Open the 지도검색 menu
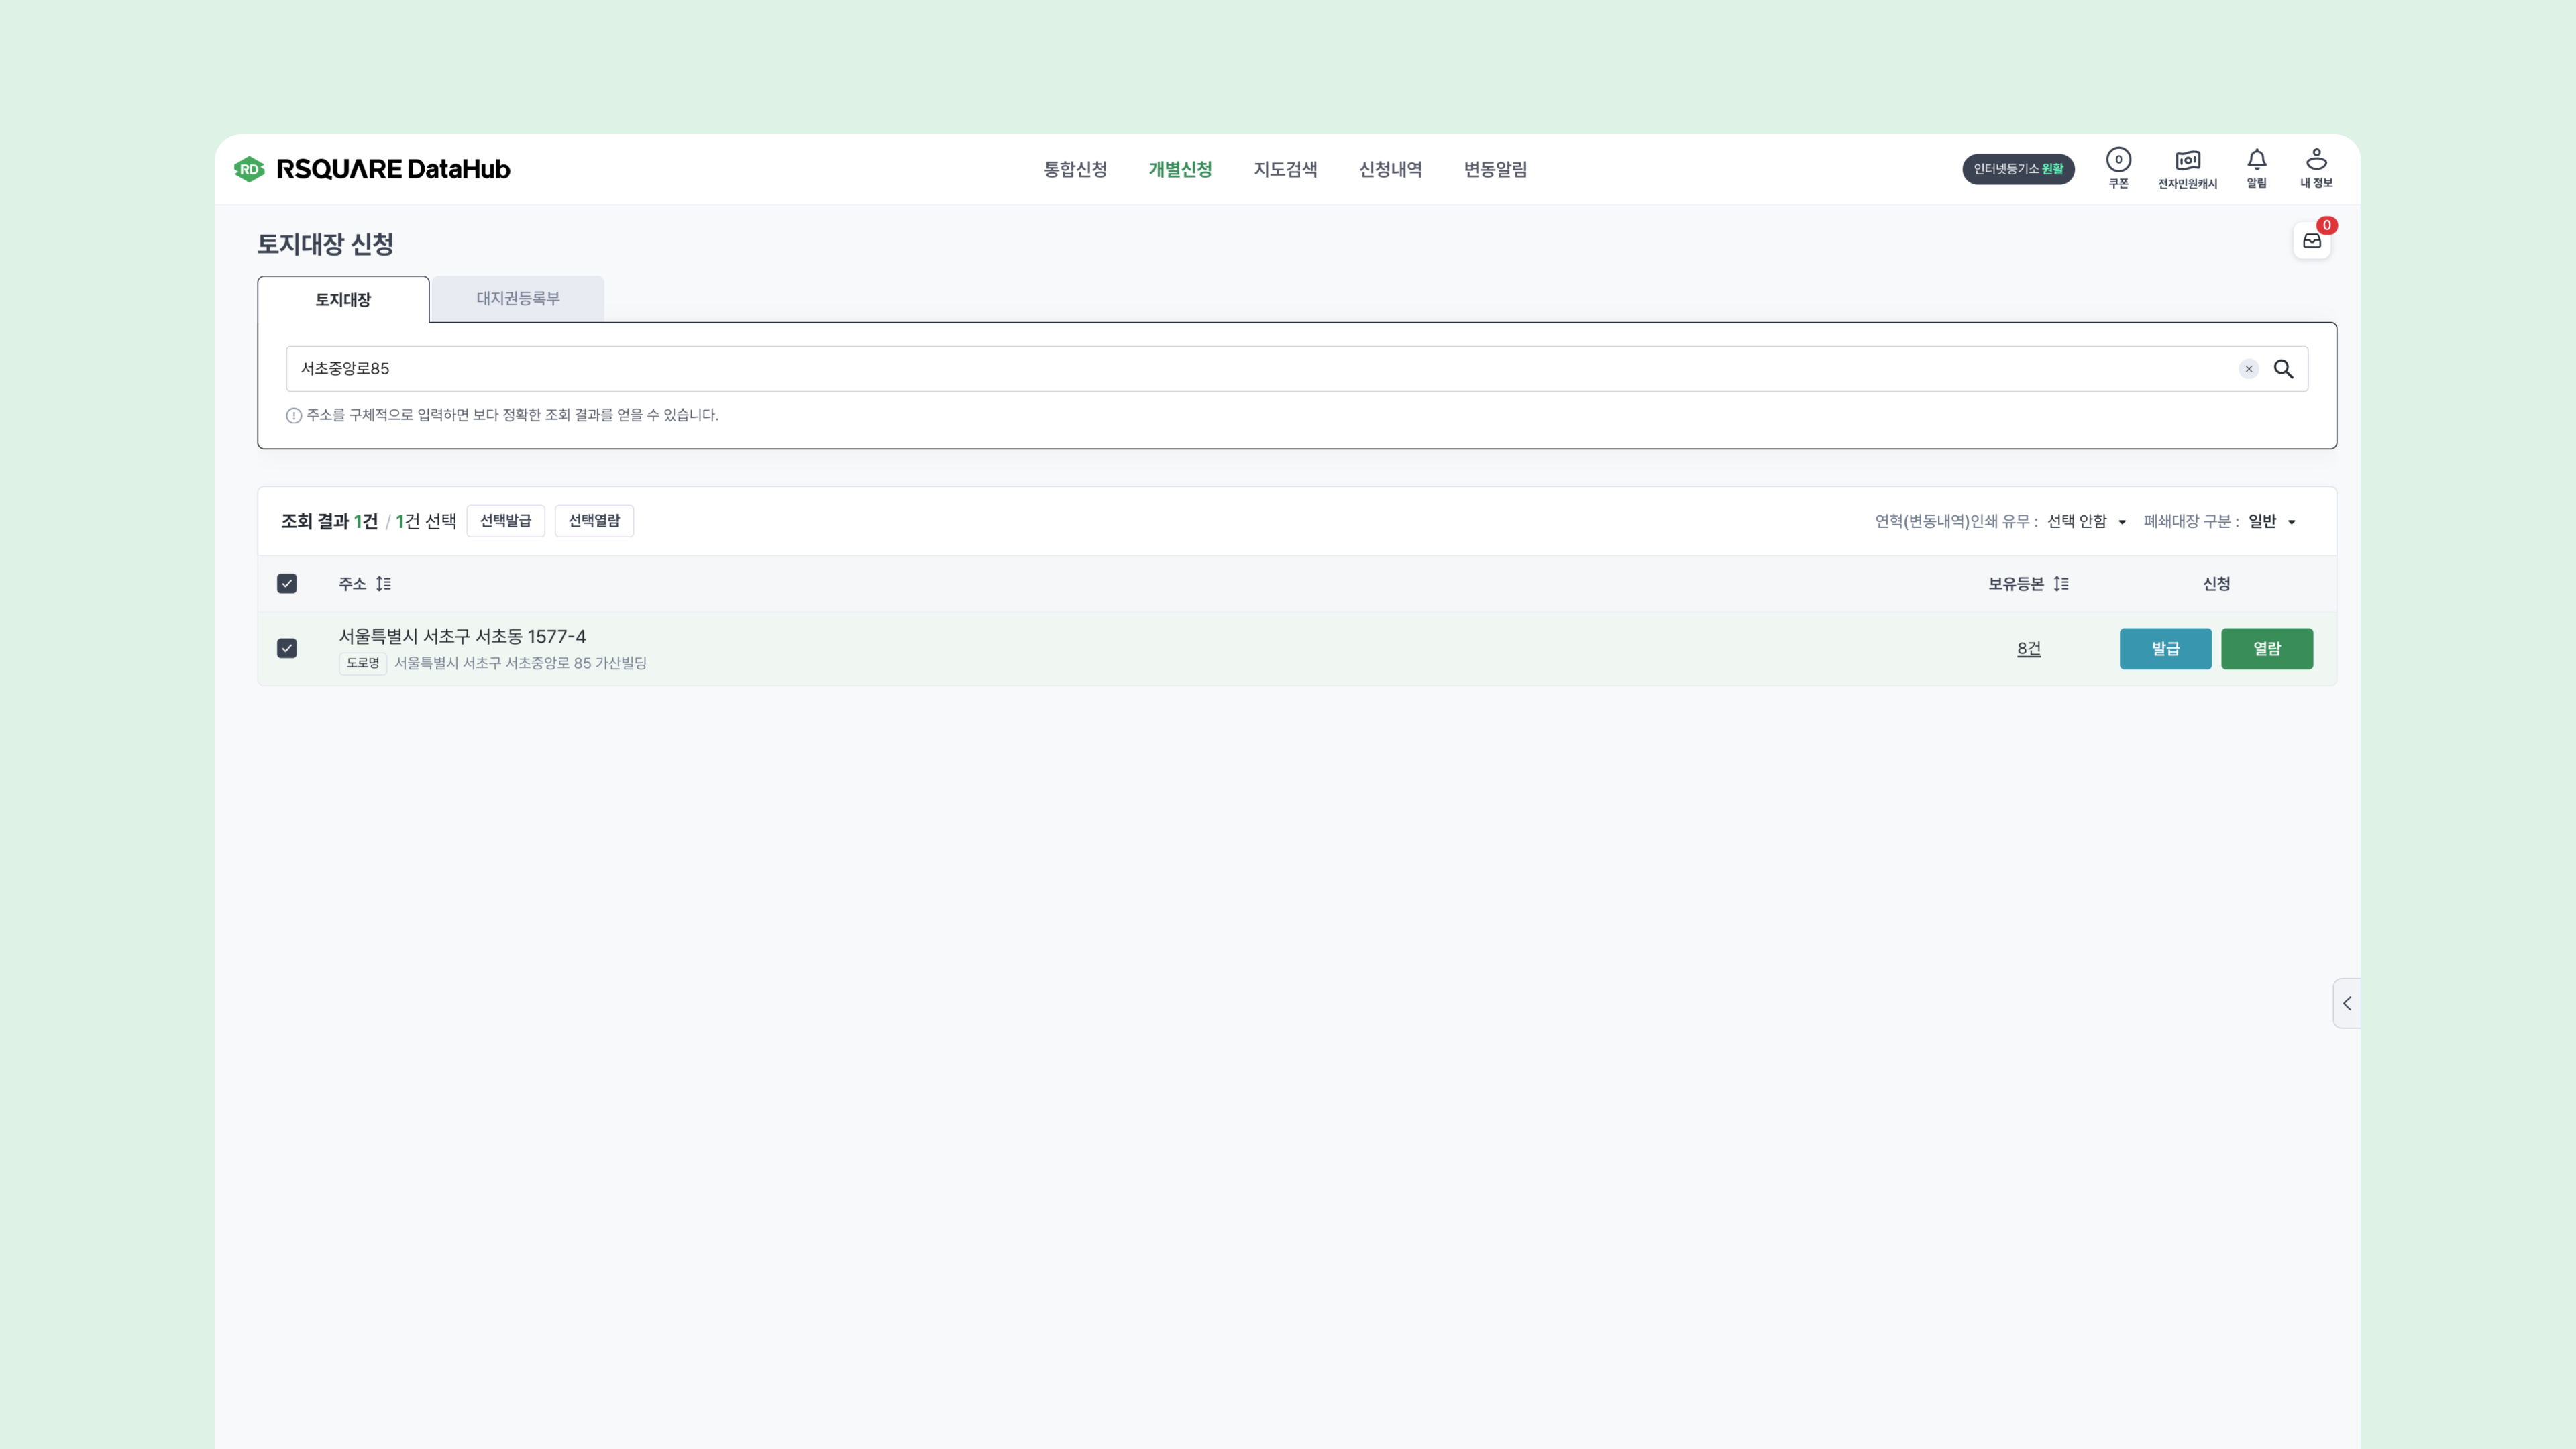Image resolution: width=2576 pixels, height=1449 pixels. [1285, 169]
